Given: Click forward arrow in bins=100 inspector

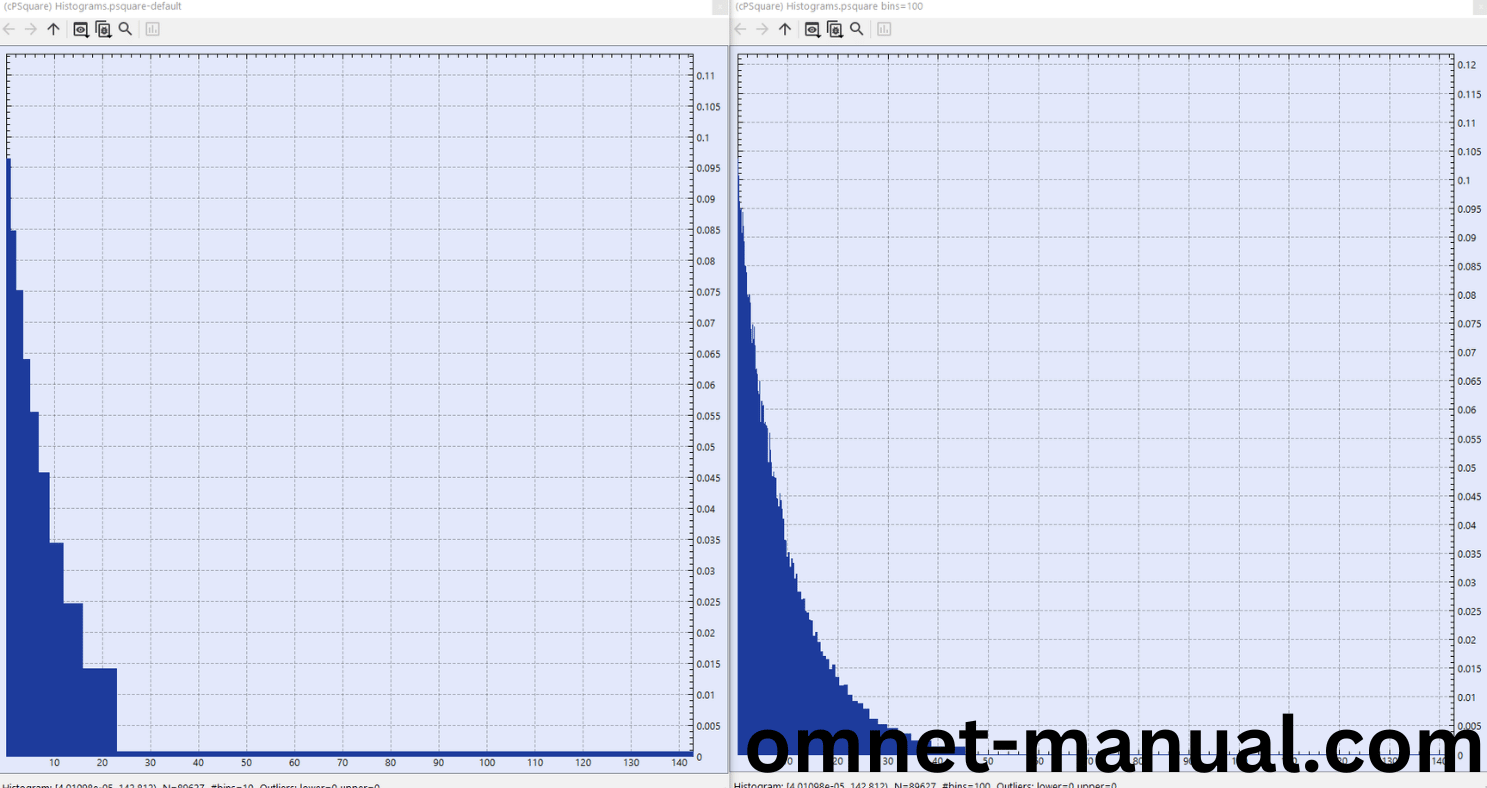Looking at the screenshot, I should (762, 29).
